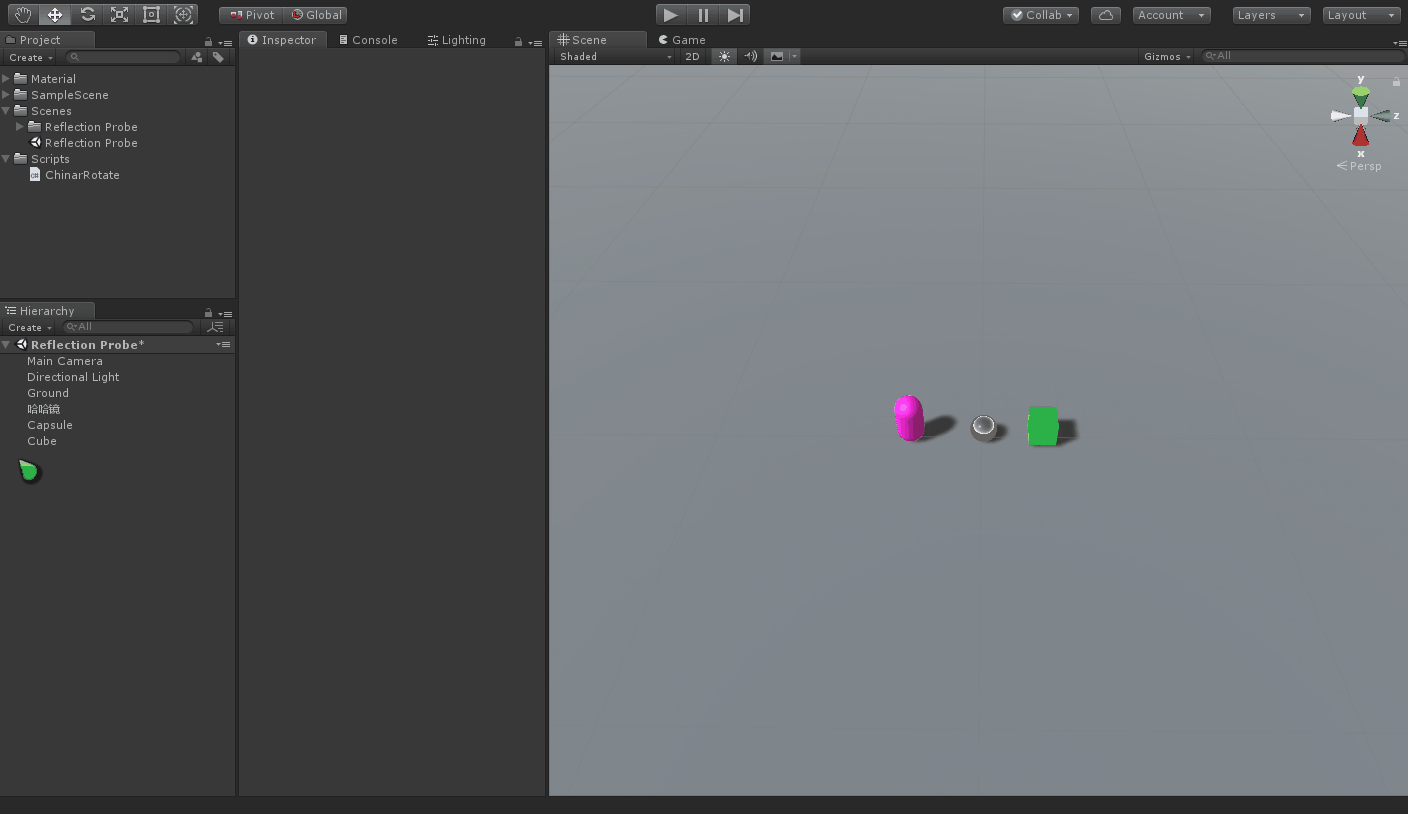
Task: Open the Layers dropdown
Action: click(1271, 15)
